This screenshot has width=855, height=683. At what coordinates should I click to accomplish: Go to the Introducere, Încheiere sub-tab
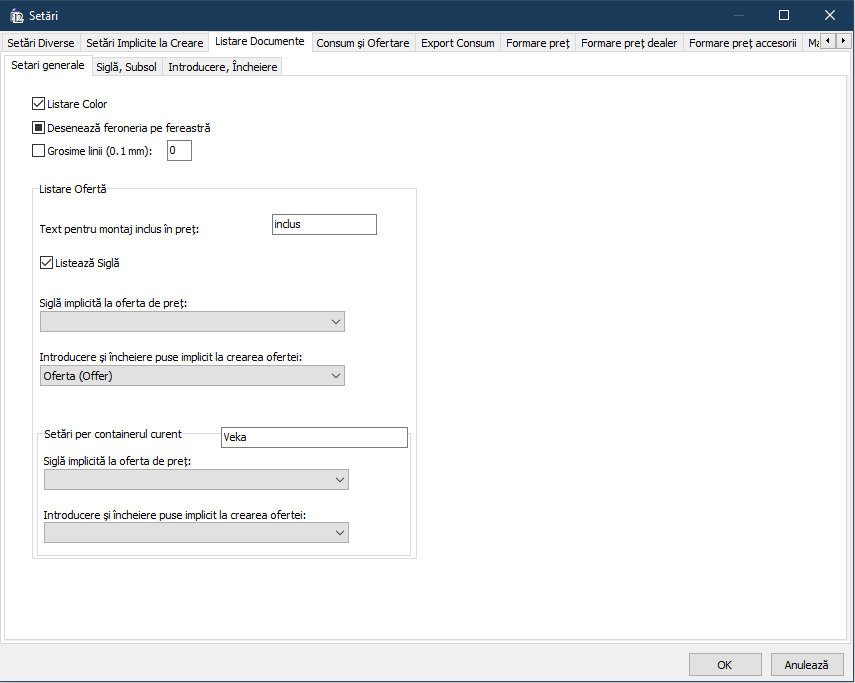click(x=222, y=67)
